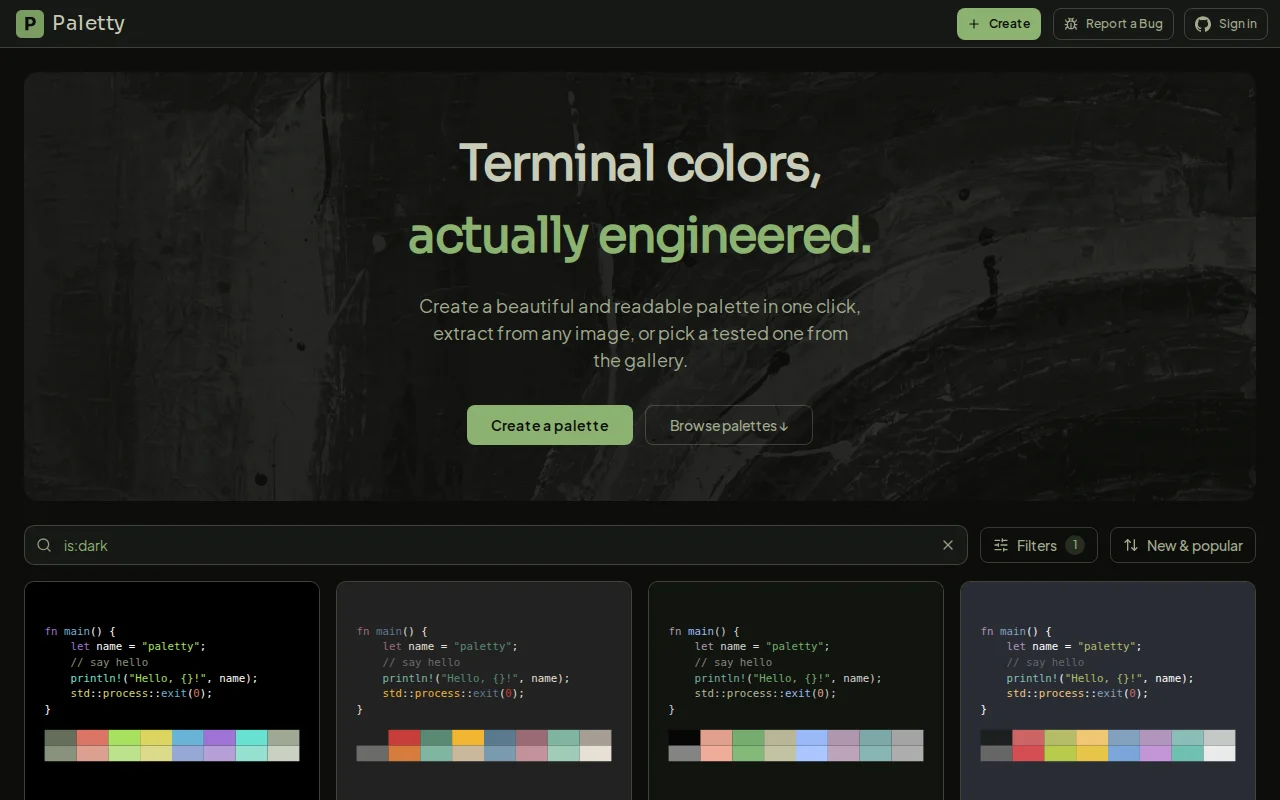Viewport: 1280px width, 800px height.
Task: Open the Paletty home link text
Action: click(88, 23)
